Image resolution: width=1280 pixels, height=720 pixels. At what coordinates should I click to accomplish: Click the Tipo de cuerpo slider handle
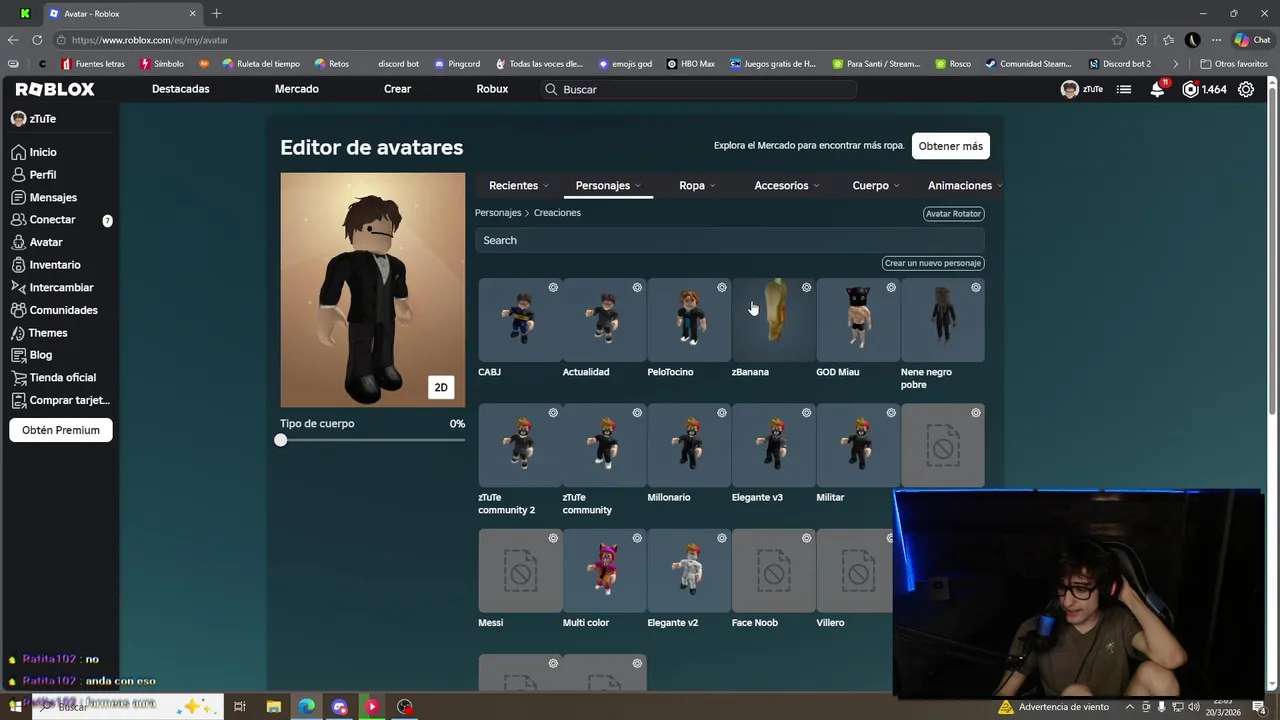tap(281, 440)
